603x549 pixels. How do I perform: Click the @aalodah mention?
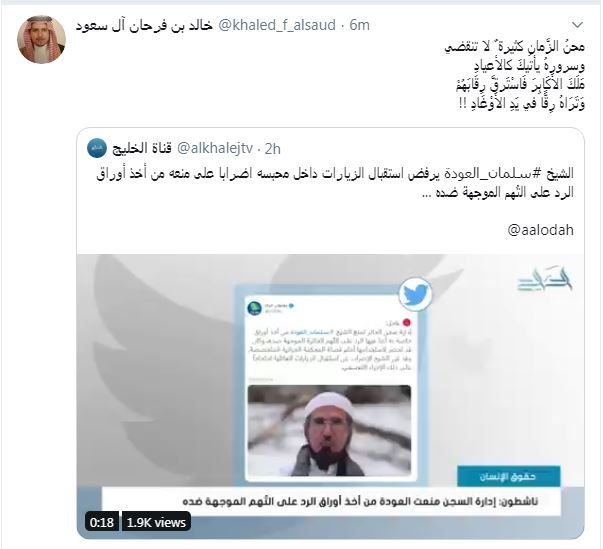tap(540, 230)
